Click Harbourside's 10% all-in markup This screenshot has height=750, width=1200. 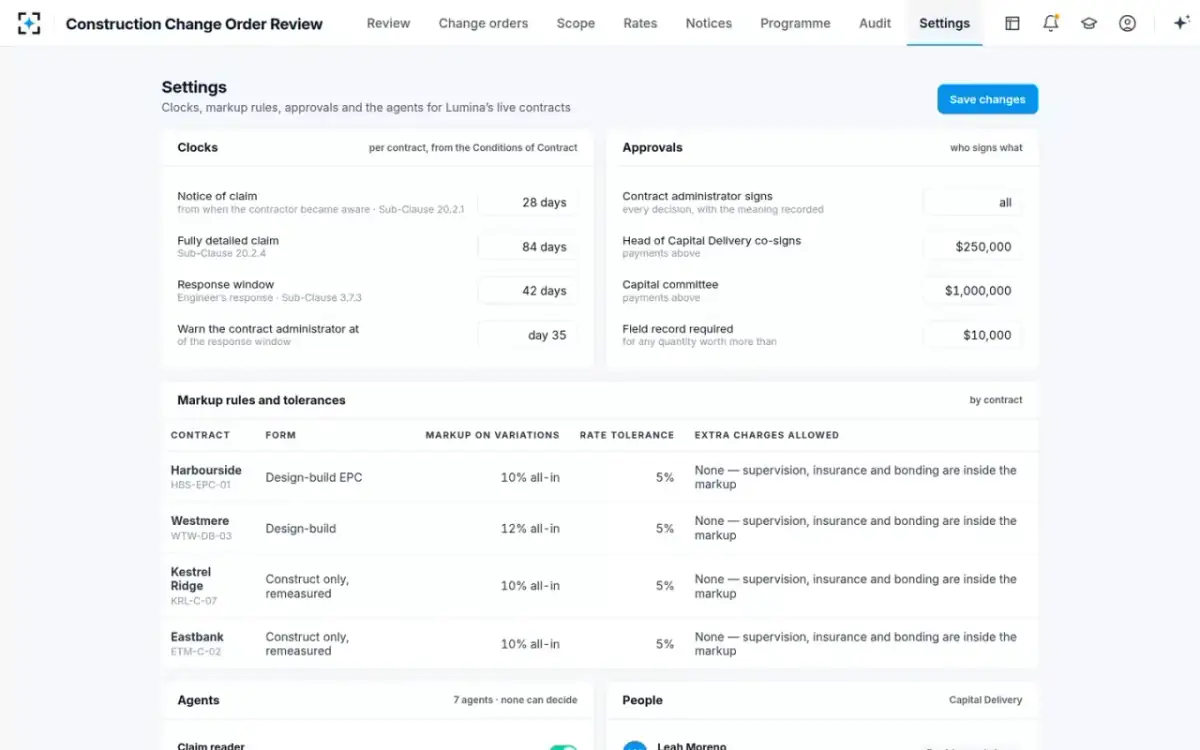(530, 478)
